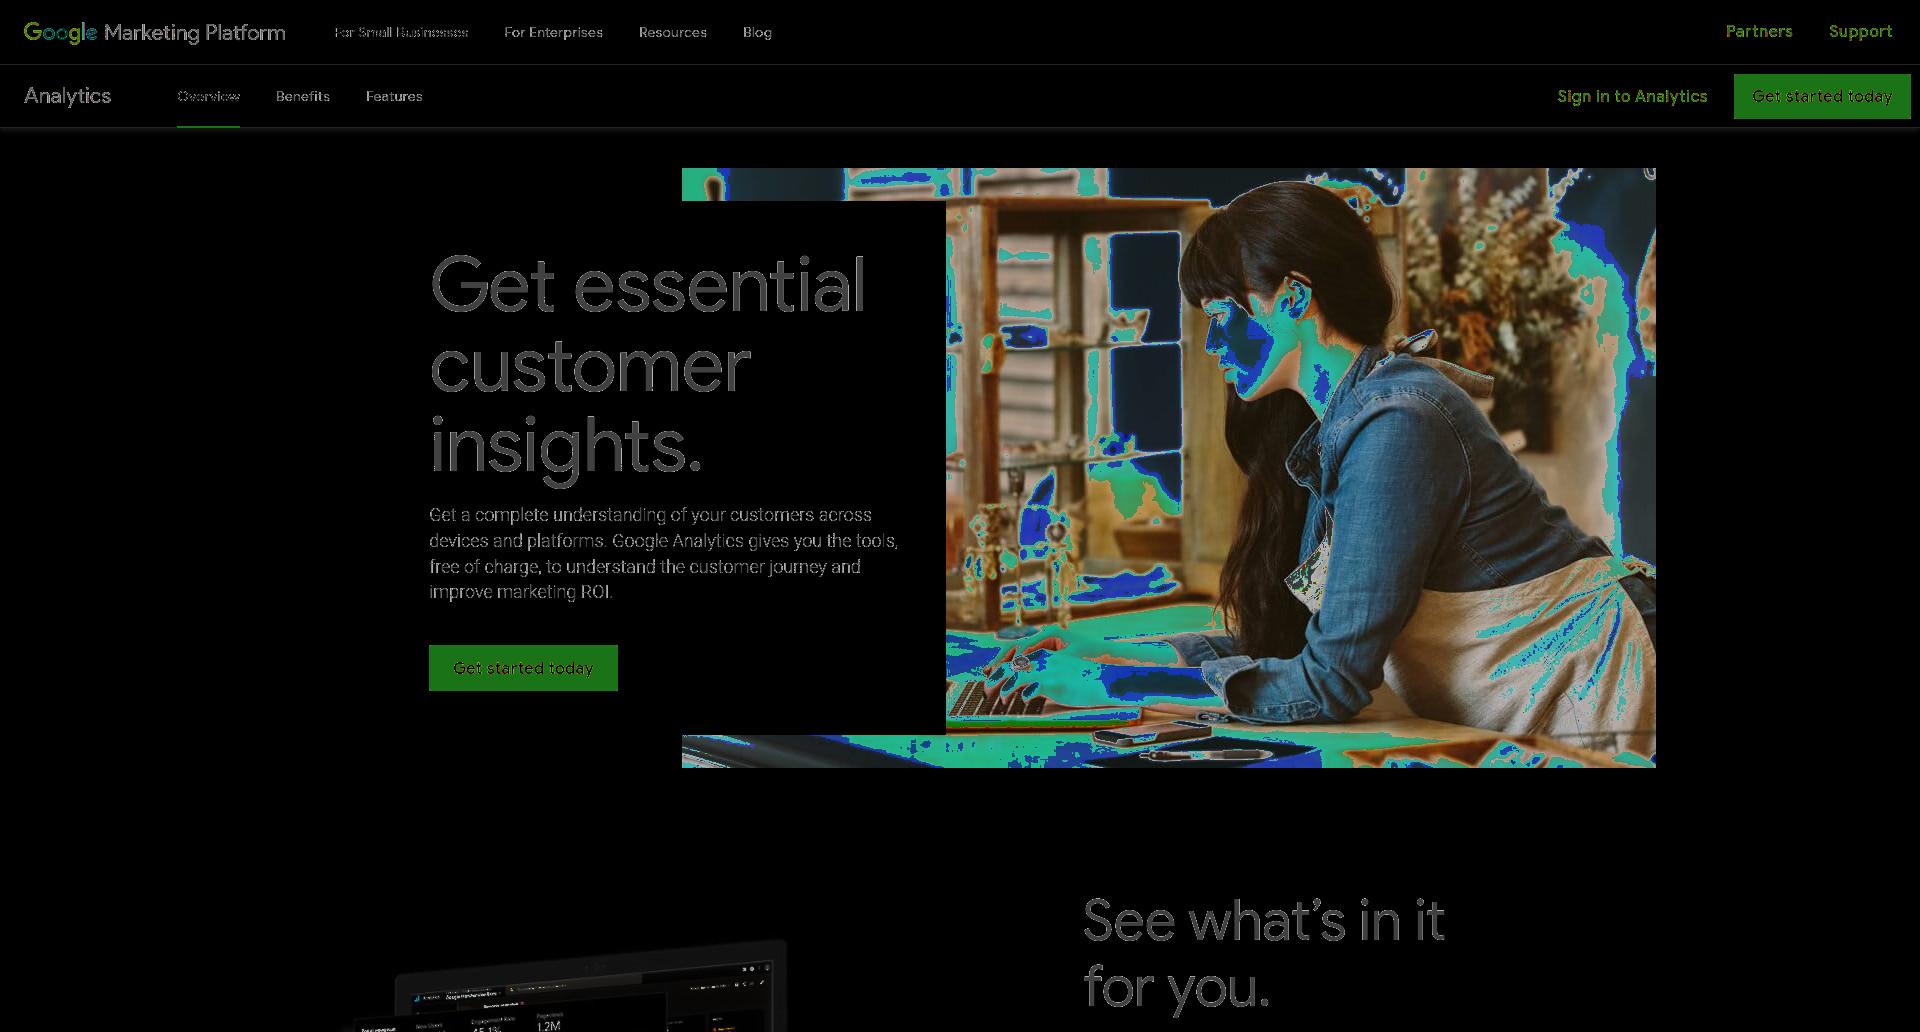Click the Get essential customer insights headline
1920x1032 pixels.
647,365
